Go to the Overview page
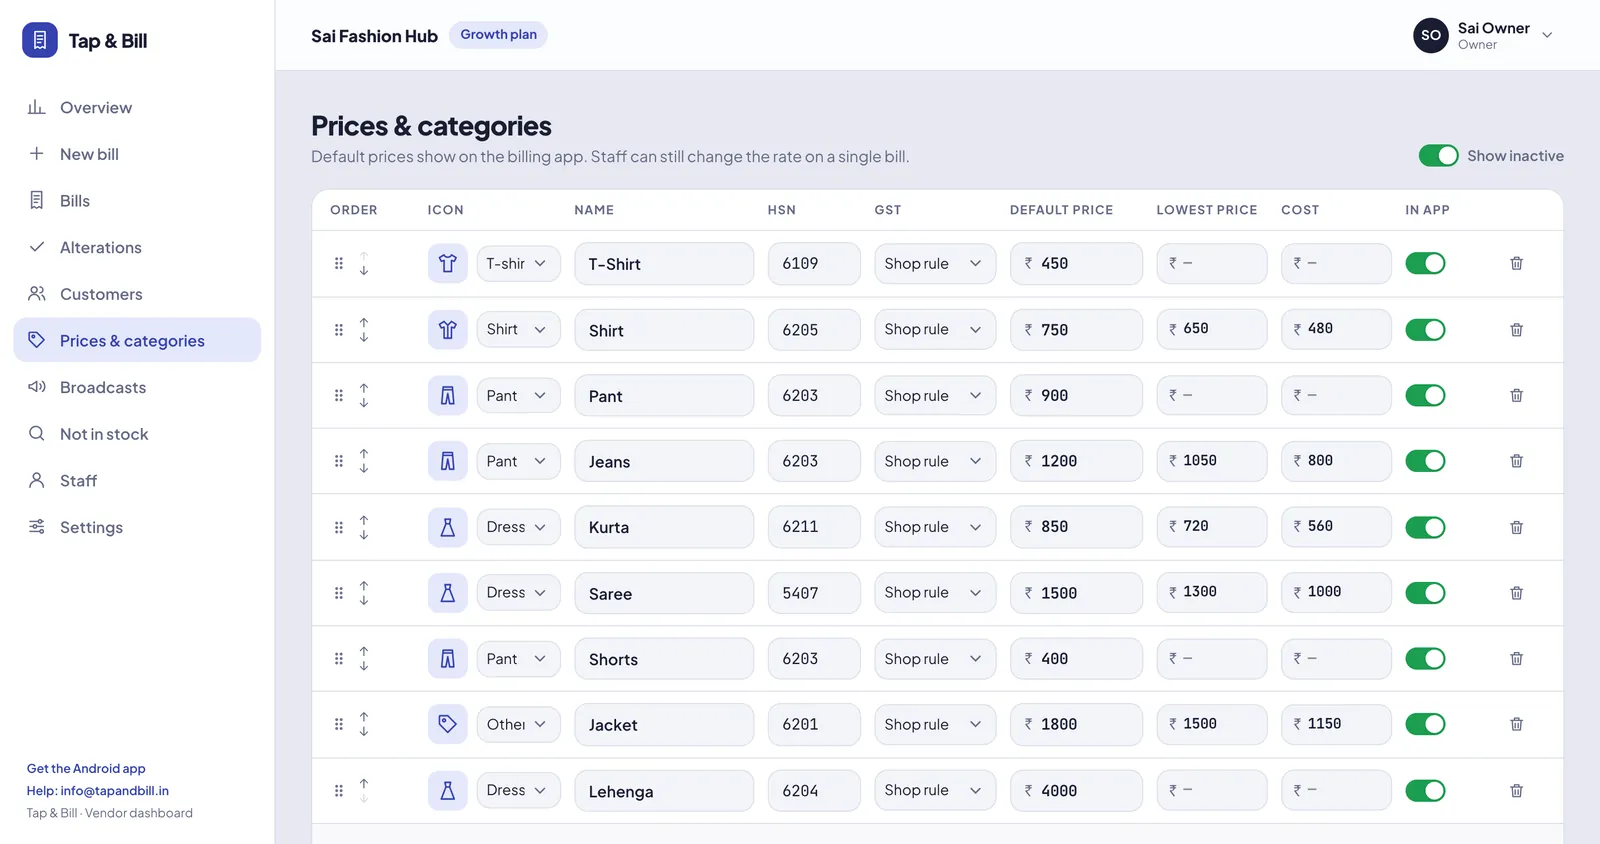This screenshot has width=1600, height=844. [137, 107]
